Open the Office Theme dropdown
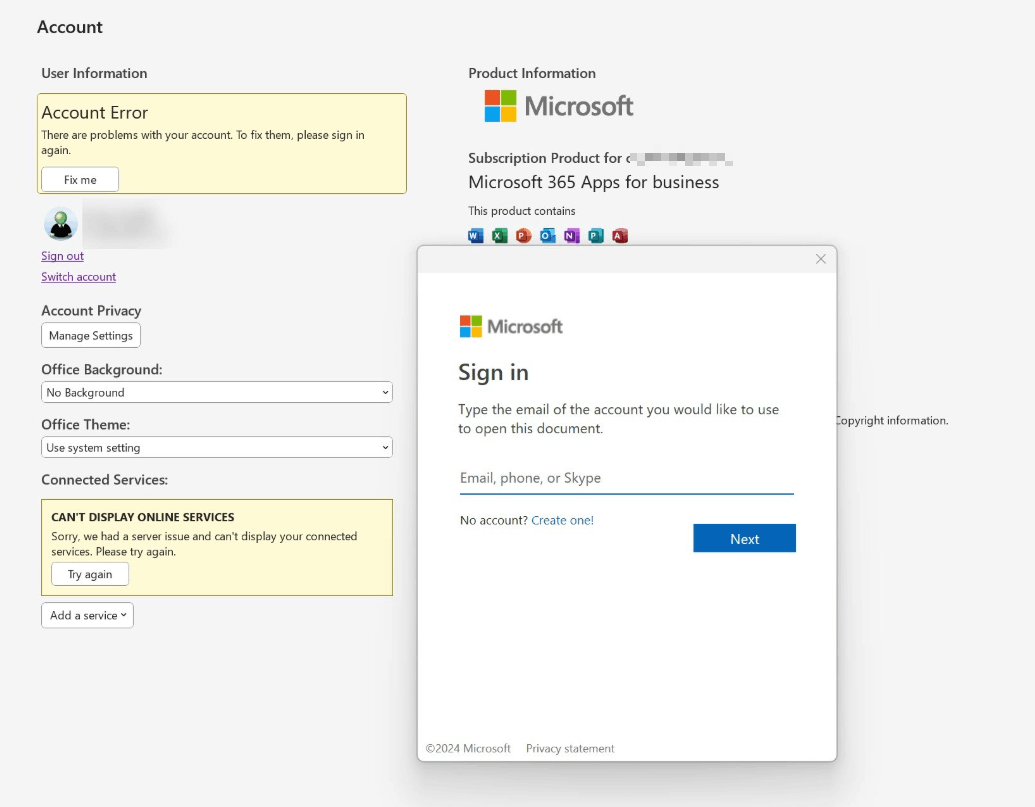 pos(217,447)
